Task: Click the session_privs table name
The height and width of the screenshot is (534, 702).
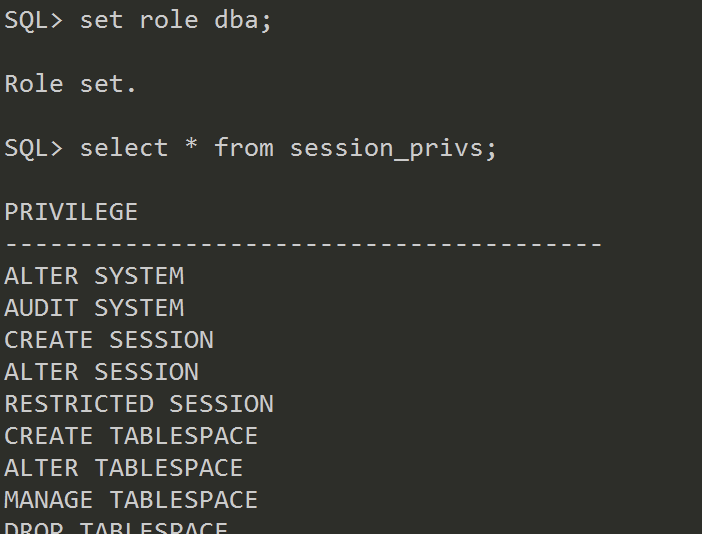Action: click(x=393, y=148)
